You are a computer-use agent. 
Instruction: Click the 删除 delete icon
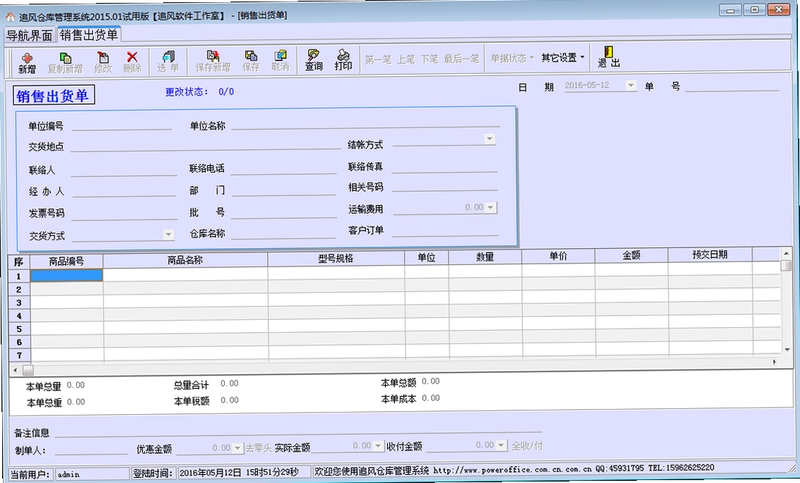pyautogui.click(x=132, y=62)
